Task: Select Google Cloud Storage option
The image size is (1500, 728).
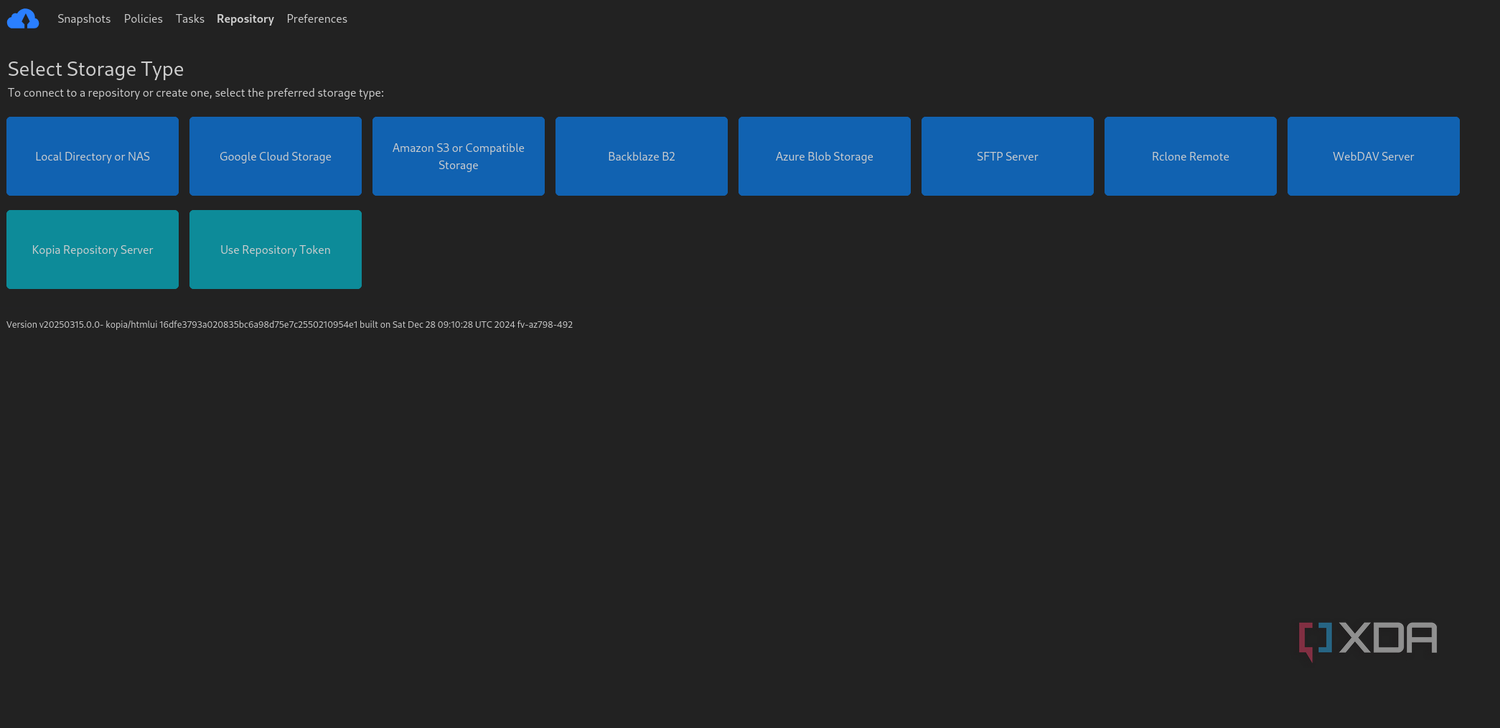Action: (x=276, y=156)
